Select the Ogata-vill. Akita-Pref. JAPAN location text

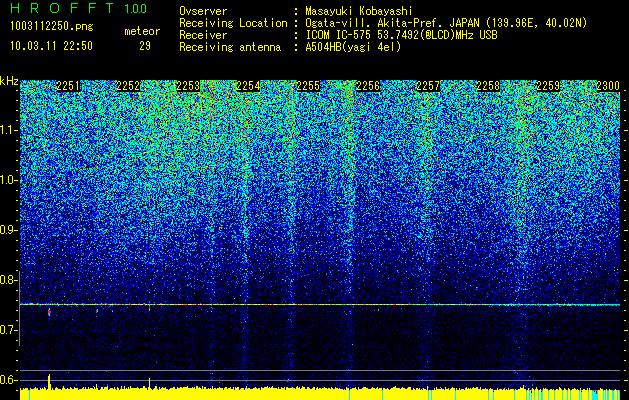(446, 23)
